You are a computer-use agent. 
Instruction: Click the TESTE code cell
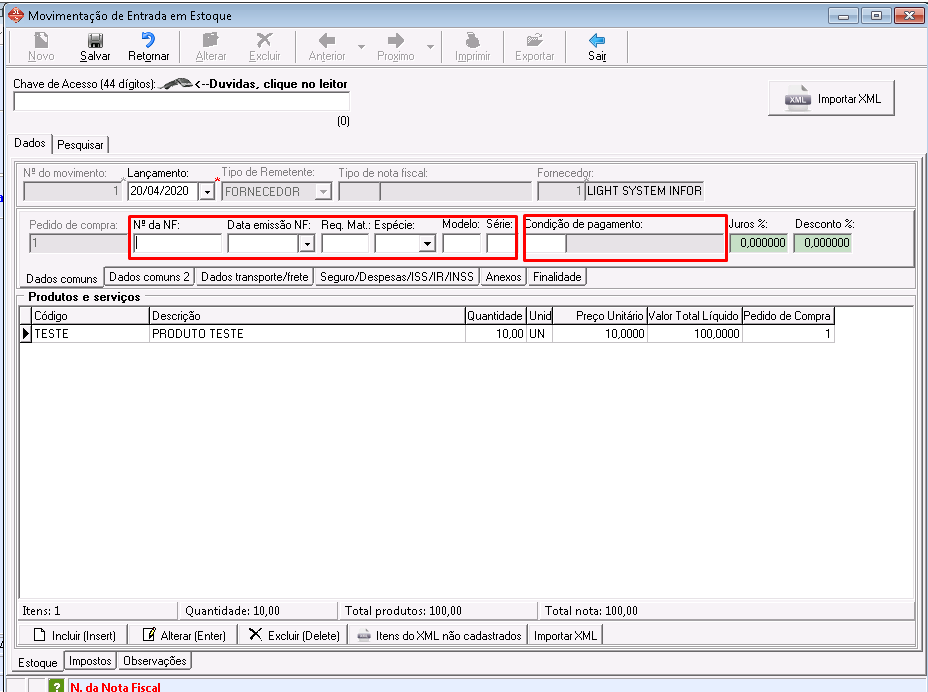[91, 333]
